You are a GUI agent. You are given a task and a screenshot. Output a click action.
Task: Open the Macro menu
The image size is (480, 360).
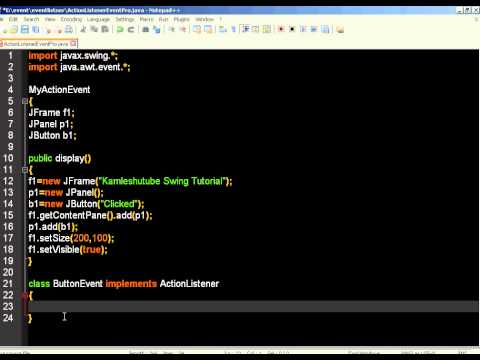(146, 20)
